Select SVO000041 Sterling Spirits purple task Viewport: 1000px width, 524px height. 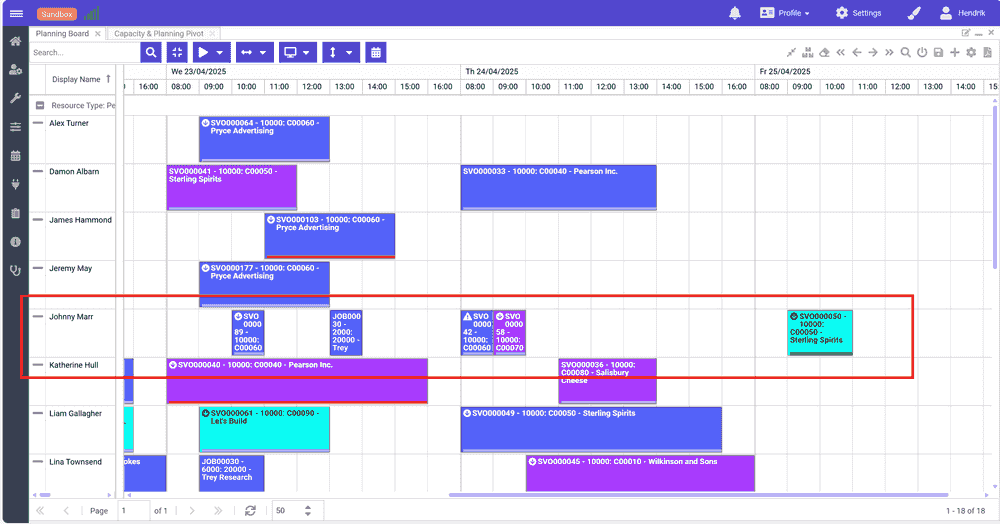click(232, 187)
